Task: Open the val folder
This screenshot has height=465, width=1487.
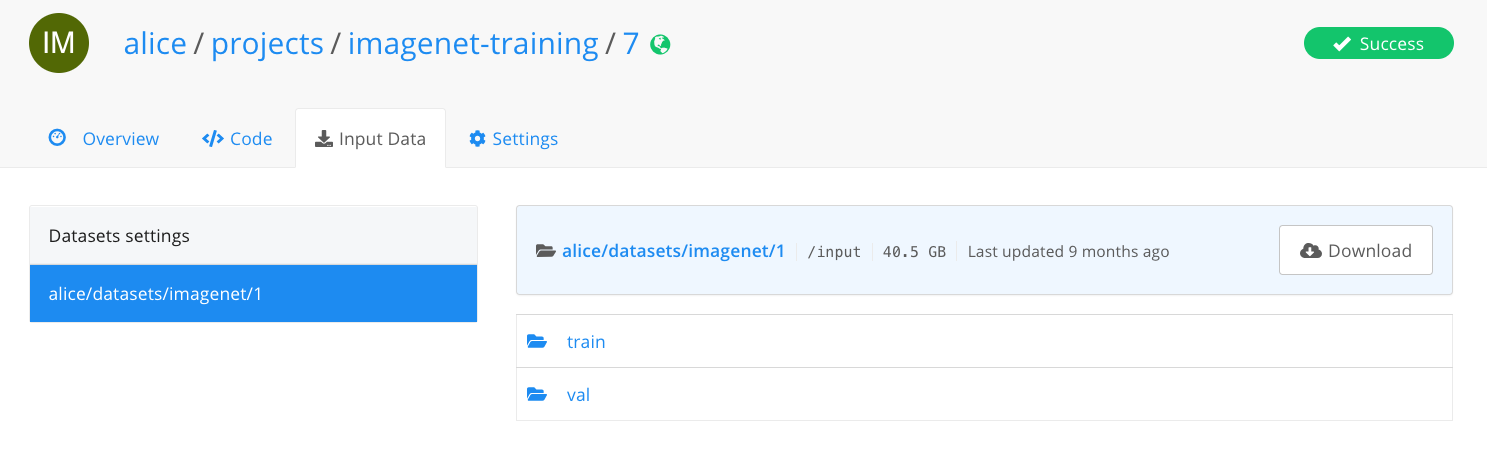Action: [578, 395]
